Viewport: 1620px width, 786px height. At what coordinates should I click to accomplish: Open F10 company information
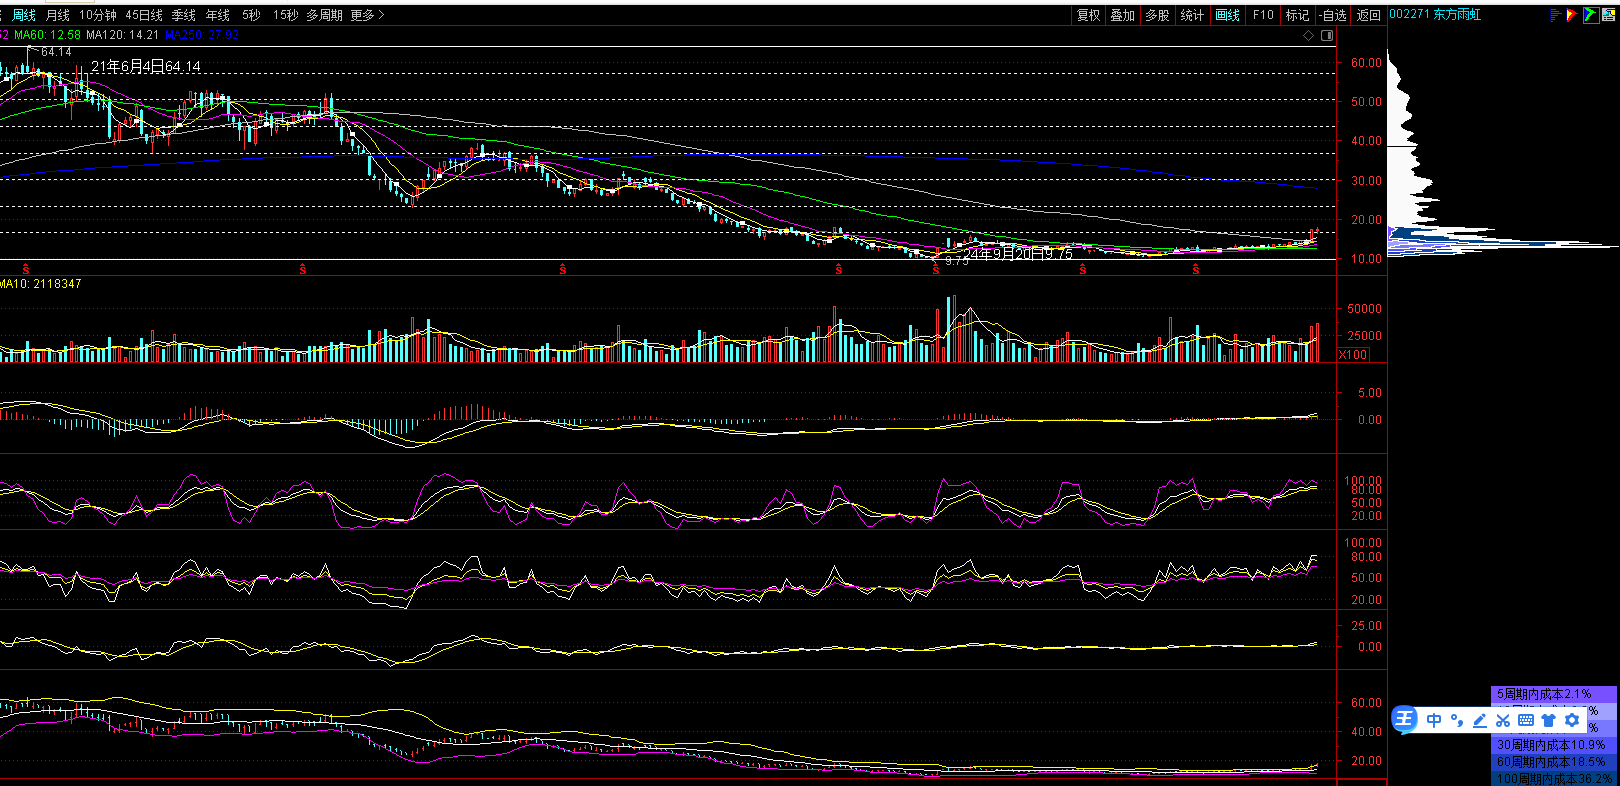point(1263,15)
